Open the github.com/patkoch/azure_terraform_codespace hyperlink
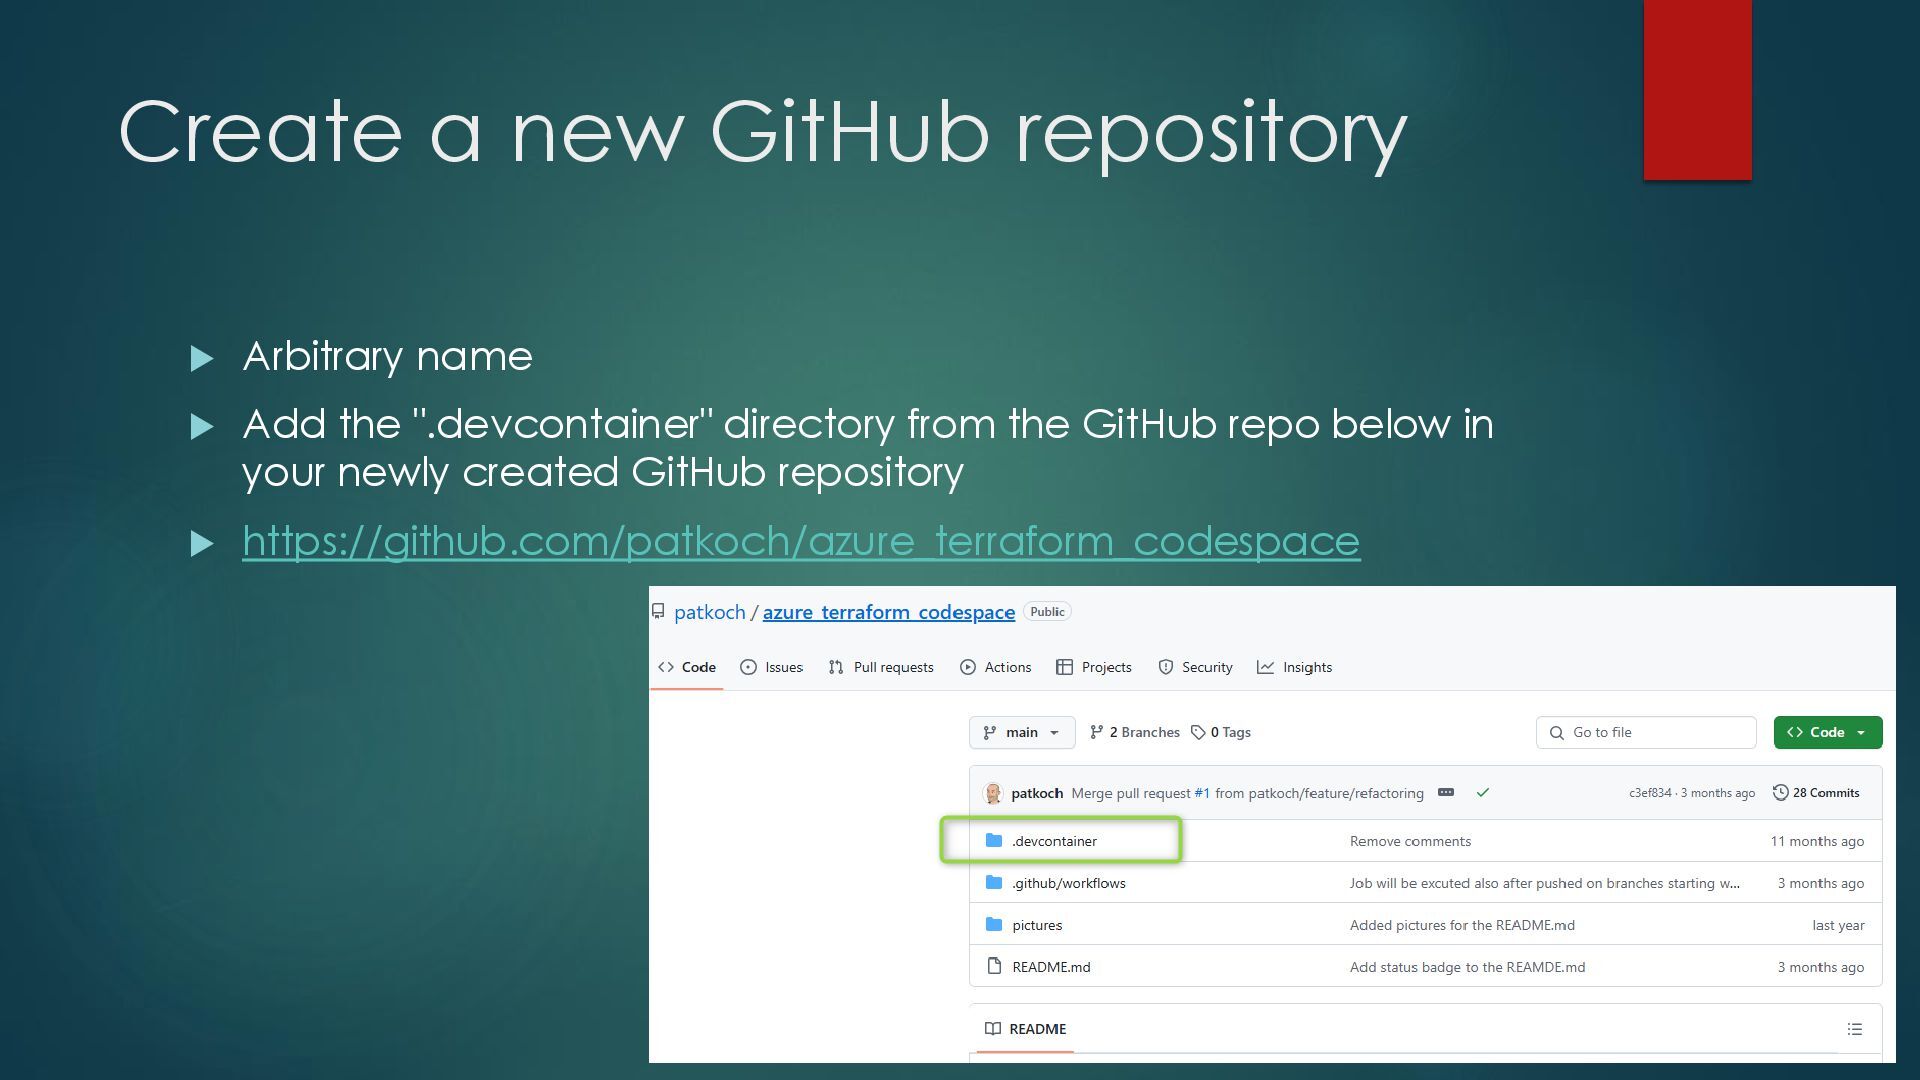 coord(800,541)
